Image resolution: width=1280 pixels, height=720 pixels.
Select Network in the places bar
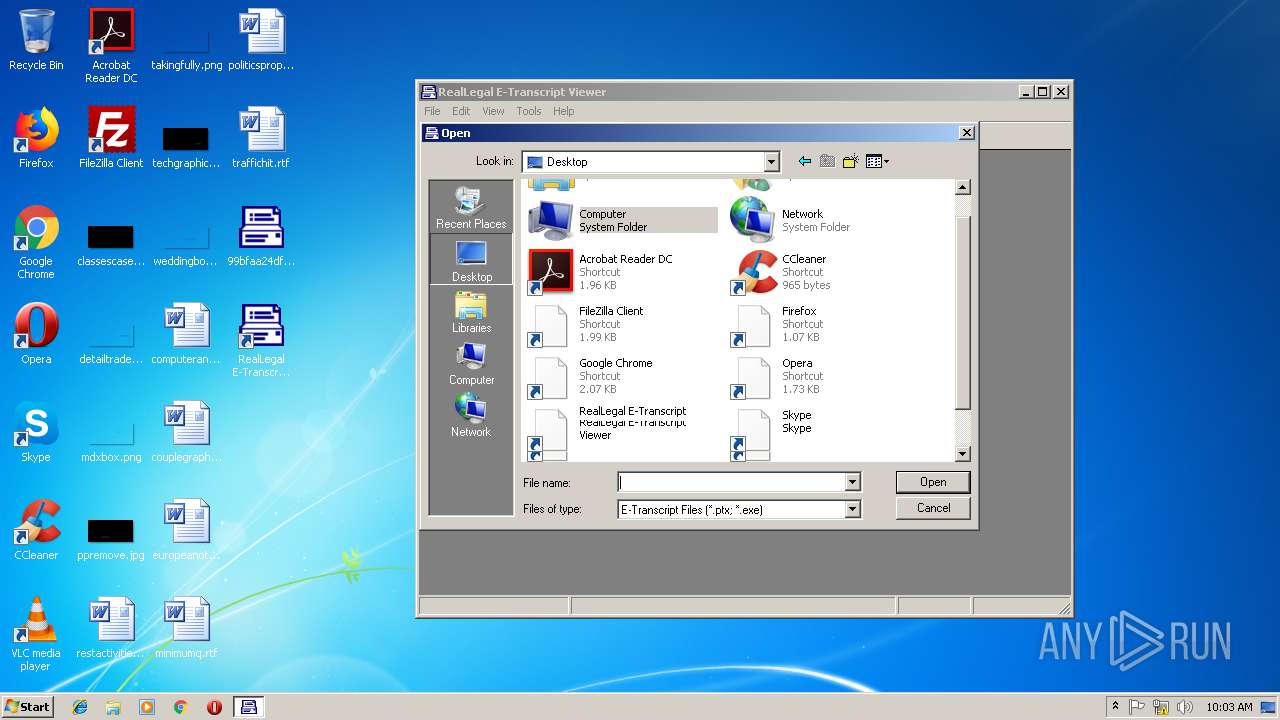pyautogui.click(x=471, y=416)
